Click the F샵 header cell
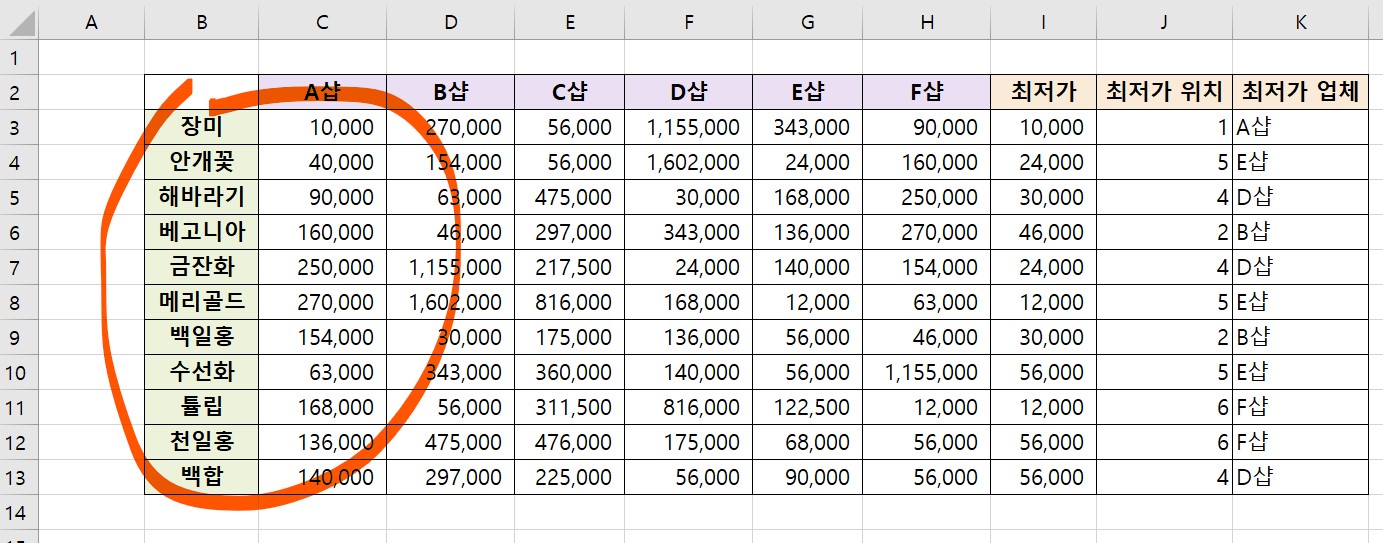 pyautogui.click(x=927, y=92)
